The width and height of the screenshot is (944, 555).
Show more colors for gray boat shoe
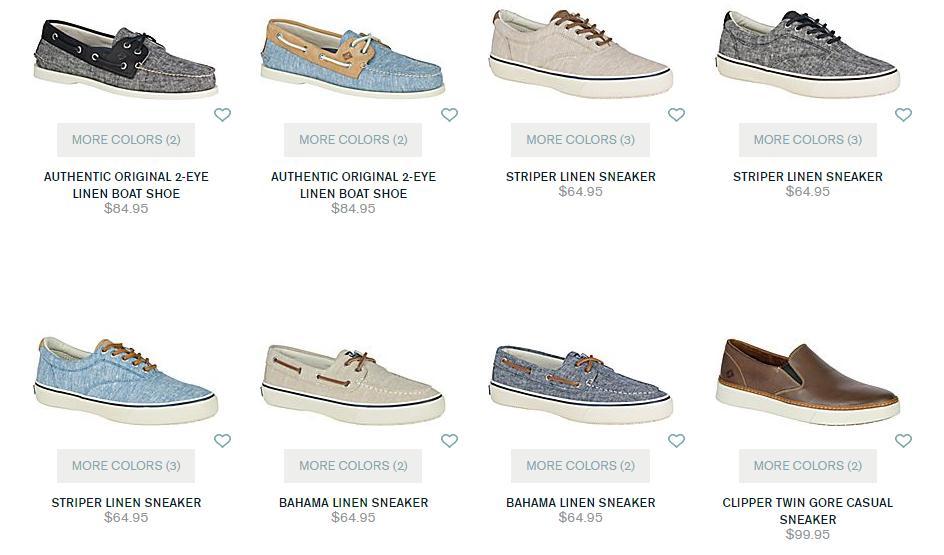(x=126, y=140)
